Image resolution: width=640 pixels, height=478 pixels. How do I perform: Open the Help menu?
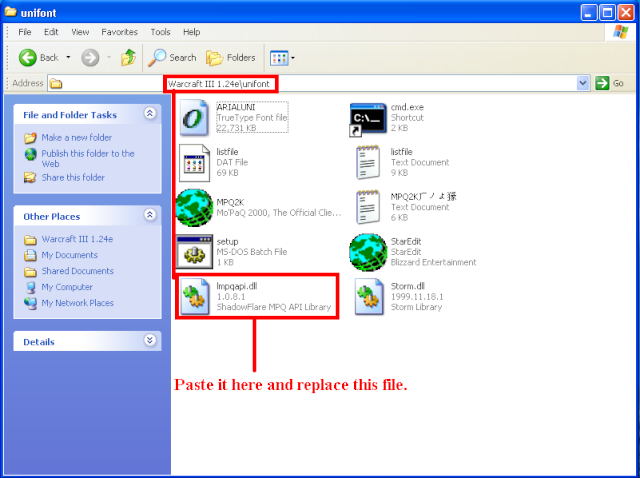click(x=191, y=32)
